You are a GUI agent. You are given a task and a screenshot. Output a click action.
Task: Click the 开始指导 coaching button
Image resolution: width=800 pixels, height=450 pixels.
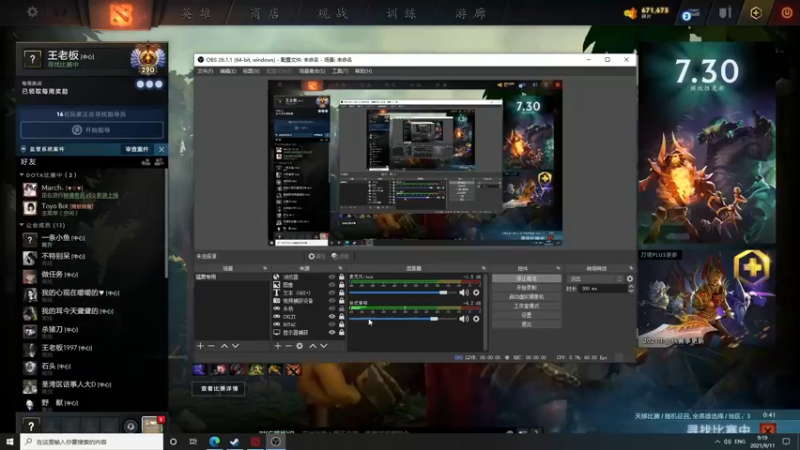(92, 130)
